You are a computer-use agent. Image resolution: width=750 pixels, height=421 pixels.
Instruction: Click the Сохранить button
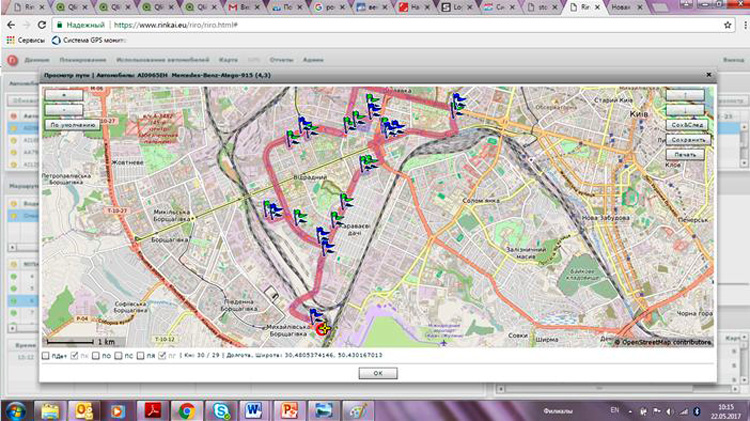pos(688,139)
